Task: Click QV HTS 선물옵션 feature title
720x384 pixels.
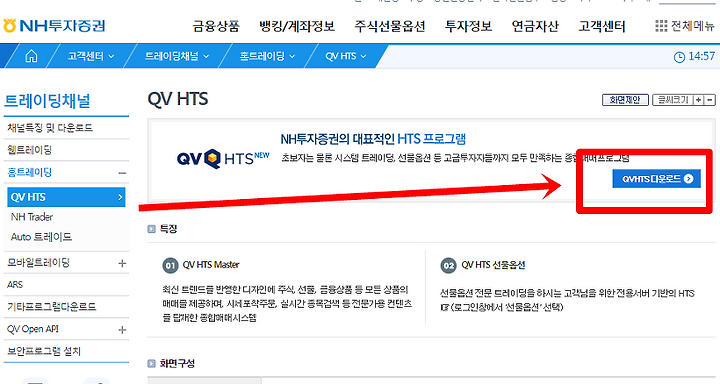Action: (x=493, y=265)
